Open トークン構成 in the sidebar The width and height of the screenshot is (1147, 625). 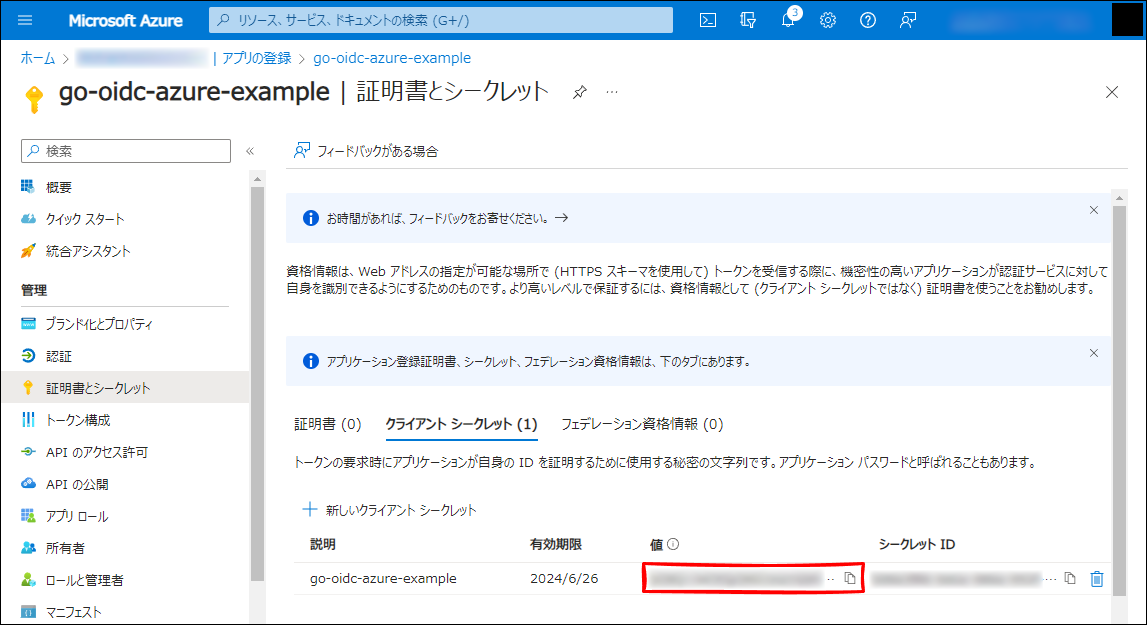click(78, 420)
